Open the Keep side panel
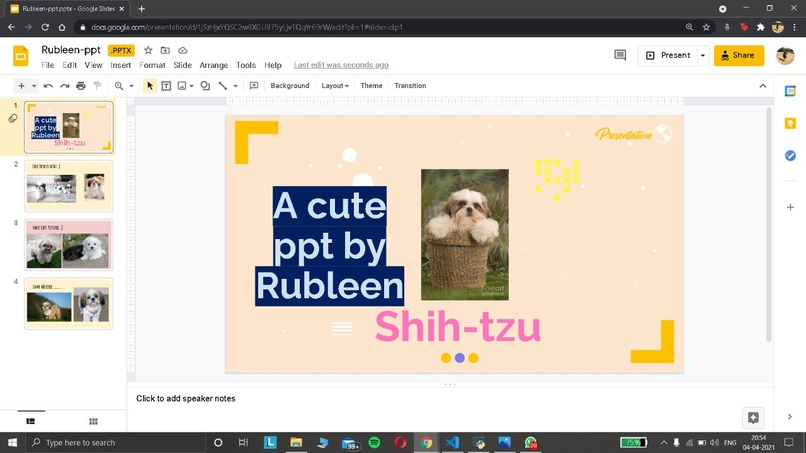Image resolution: width=806 pixels, height=453 pixels. tap(790, 123)
